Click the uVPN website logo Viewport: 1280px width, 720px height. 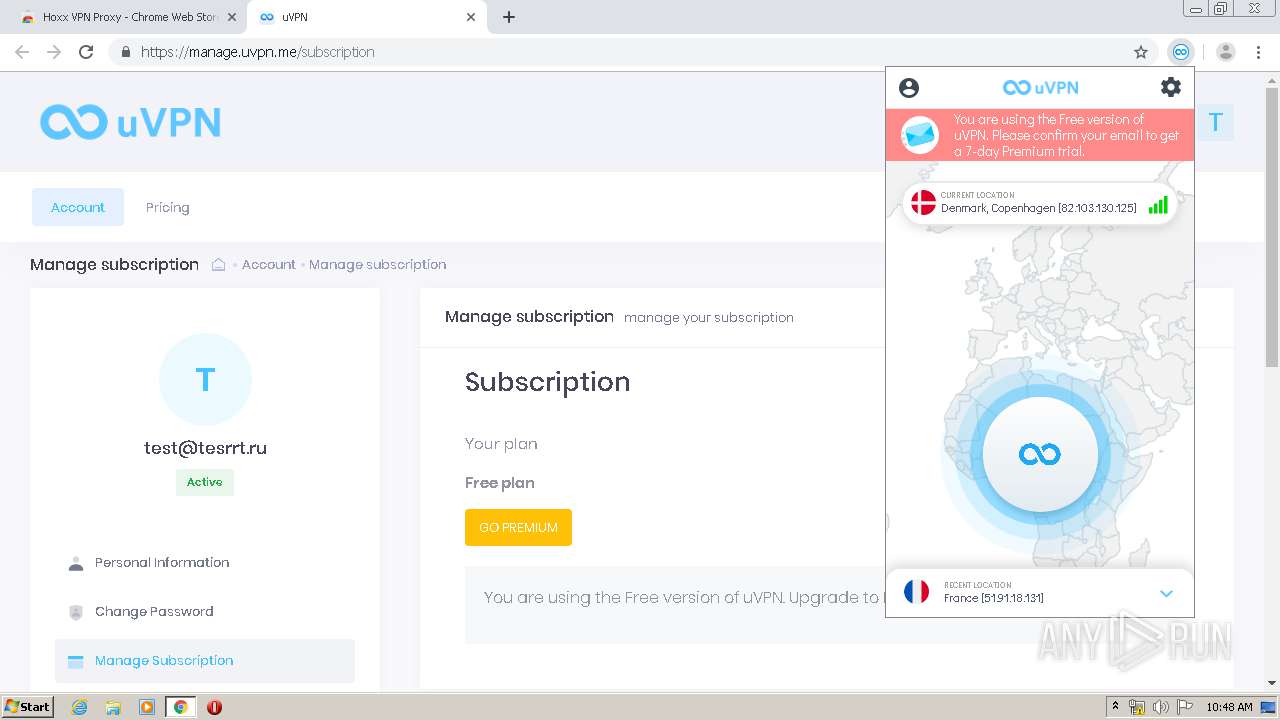130,122
